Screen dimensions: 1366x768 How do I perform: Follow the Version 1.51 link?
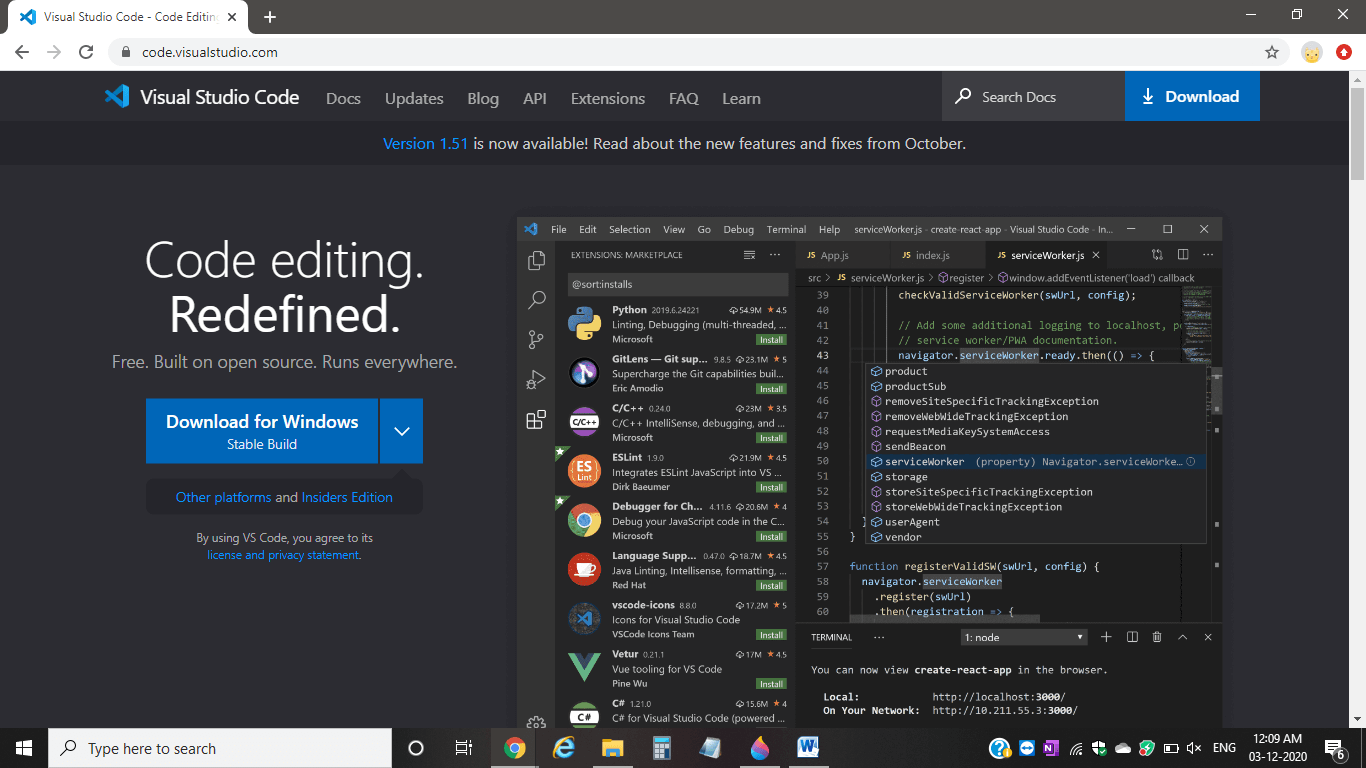[x=426, y=143]
